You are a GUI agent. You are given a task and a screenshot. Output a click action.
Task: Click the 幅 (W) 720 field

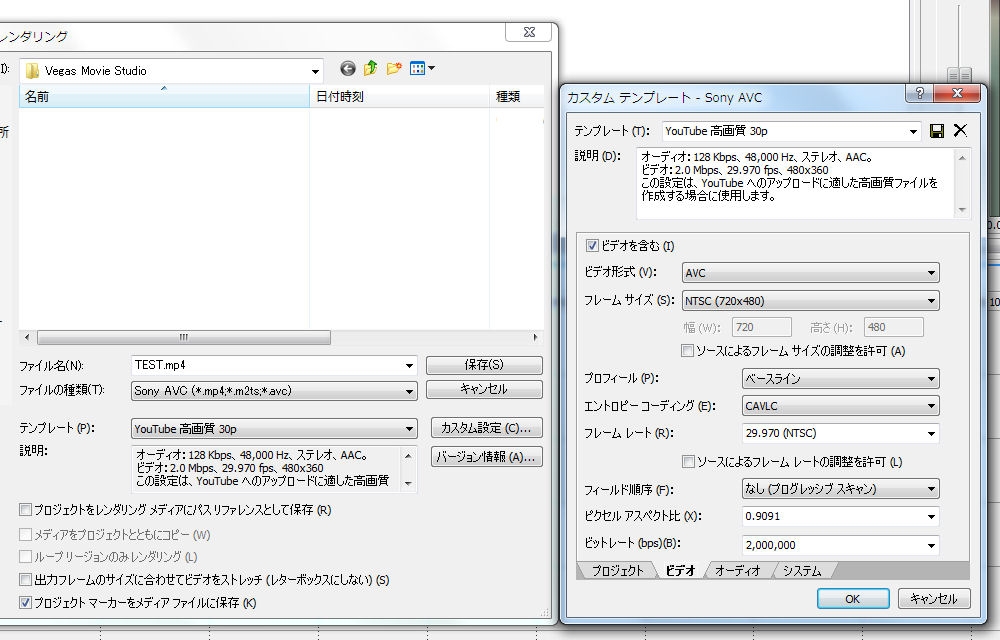[x=761, y=327]
